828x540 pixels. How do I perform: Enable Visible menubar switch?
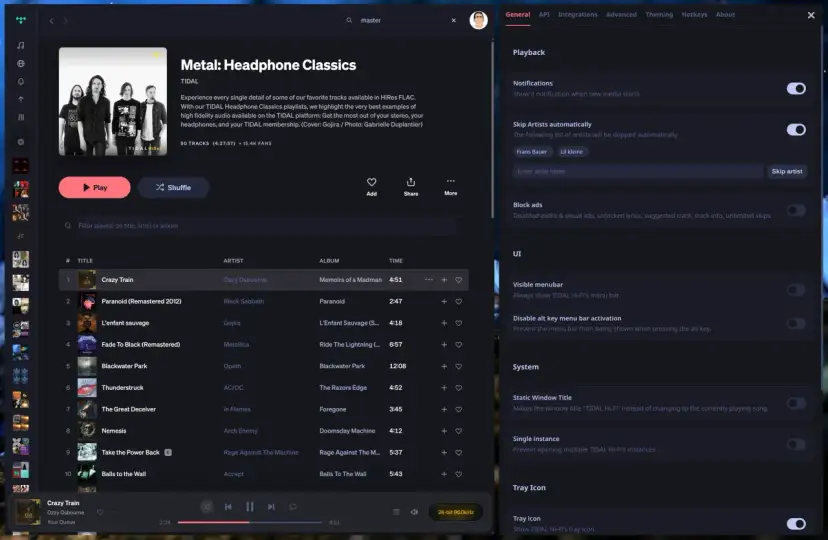coord(796,289)
